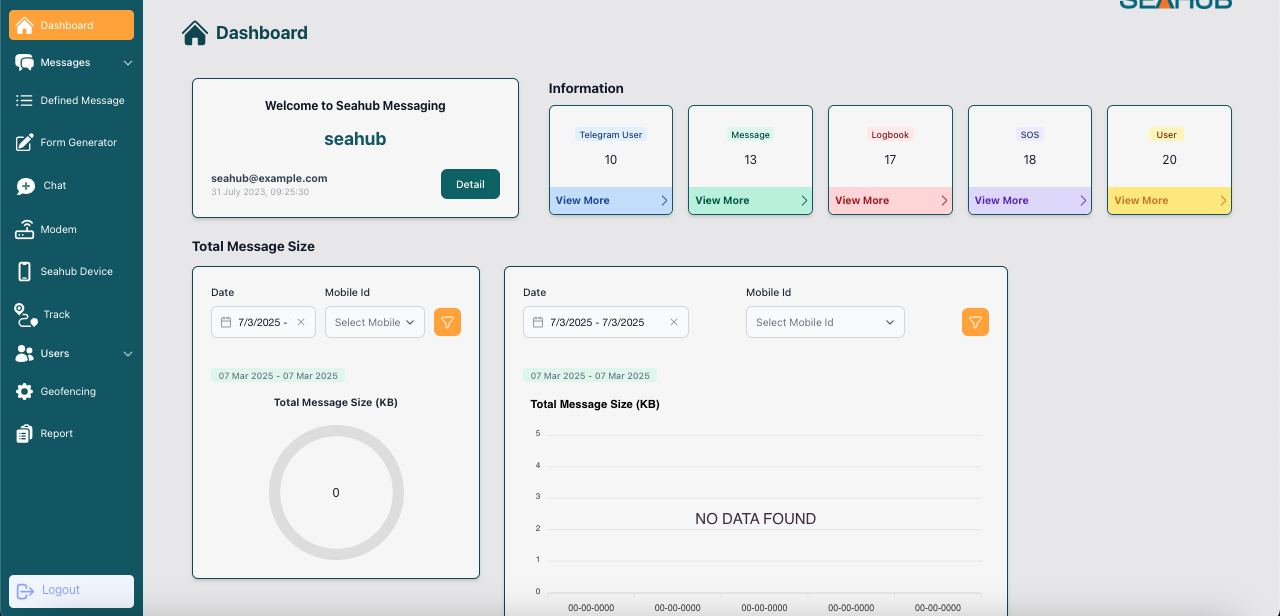Click the date field in donut chart panel
This screenshot has height=616, width=1280.
pos(262,322)
